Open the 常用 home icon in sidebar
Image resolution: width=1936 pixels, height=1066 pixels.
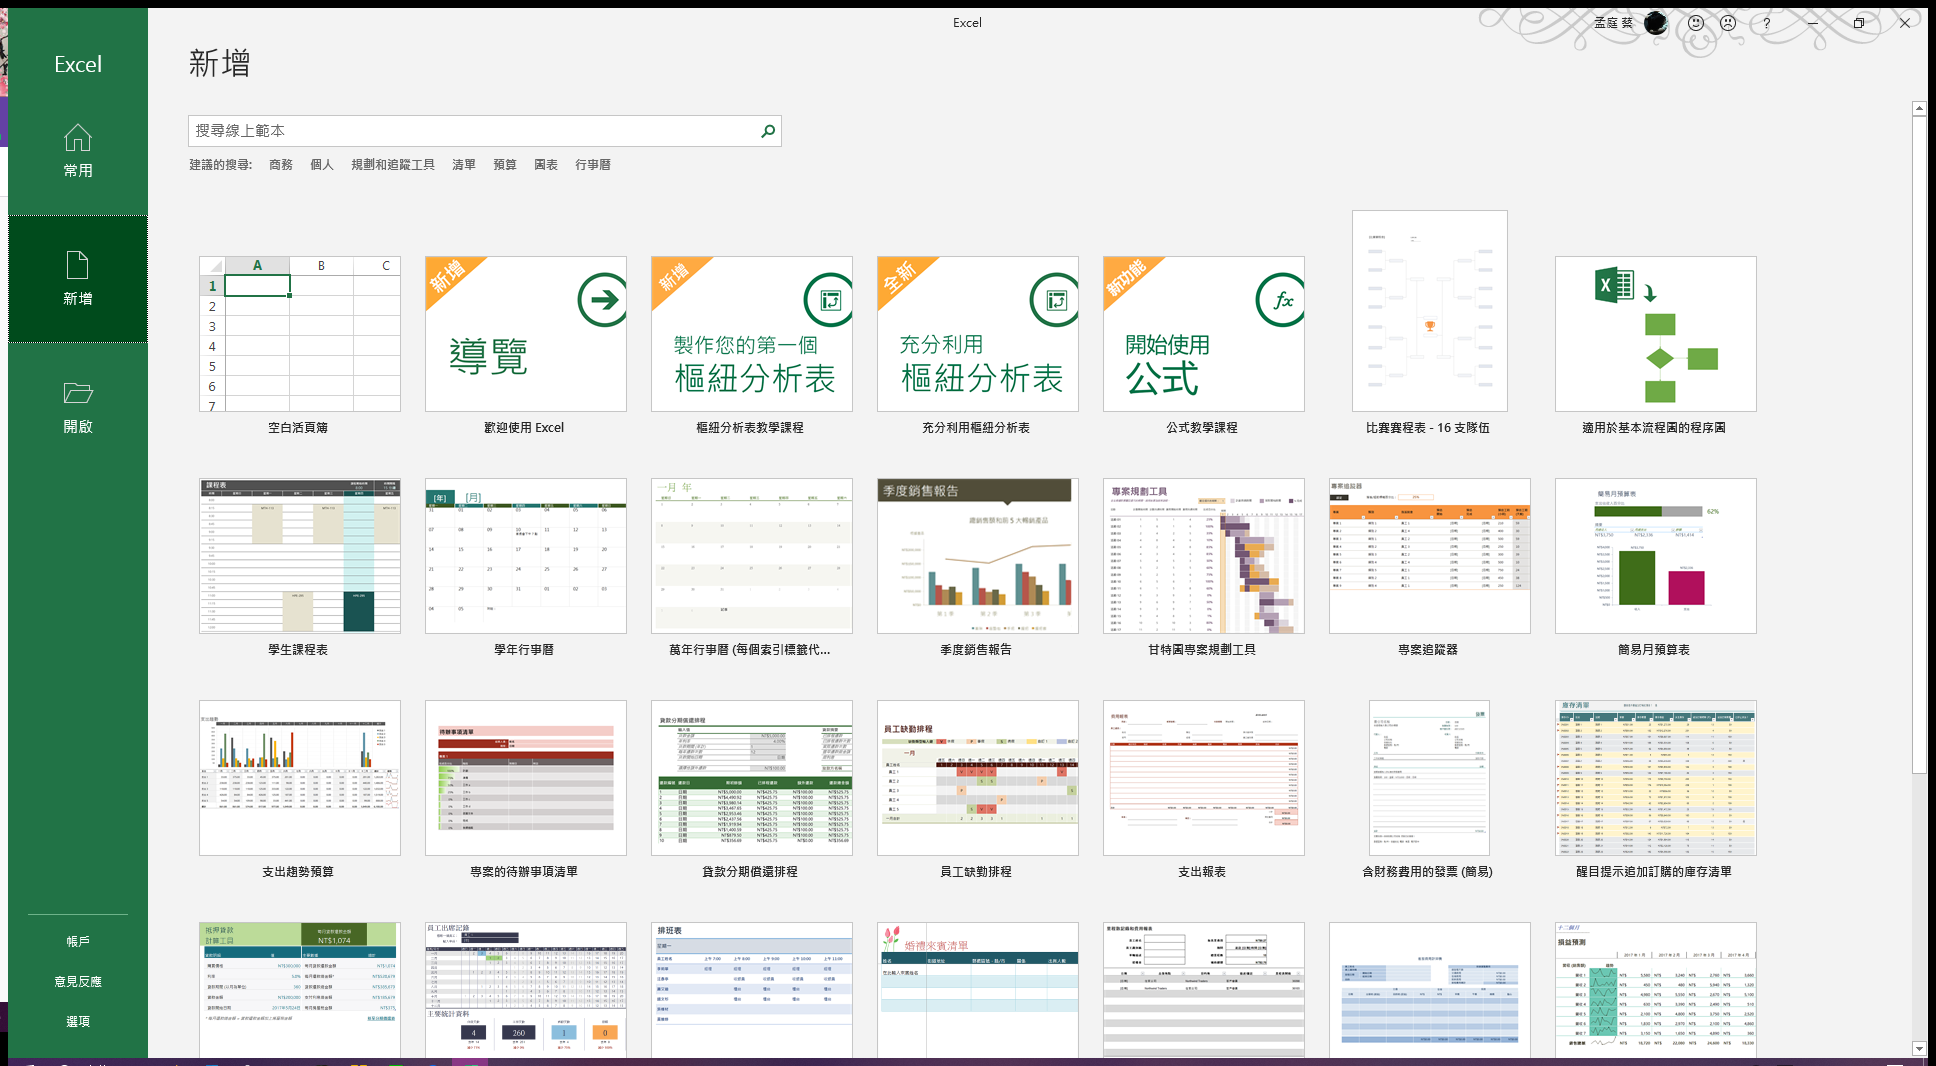pos(78,137)
